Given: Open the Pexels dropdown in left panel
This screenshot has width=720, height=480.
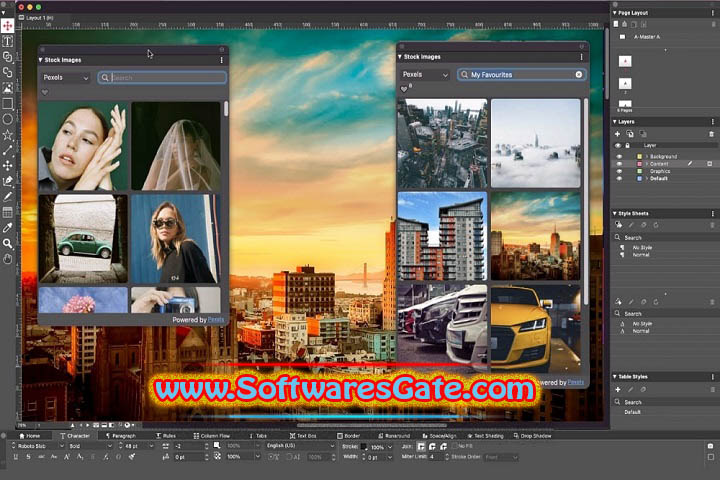Looking at the screenshot, I should [x=65, y=78].
